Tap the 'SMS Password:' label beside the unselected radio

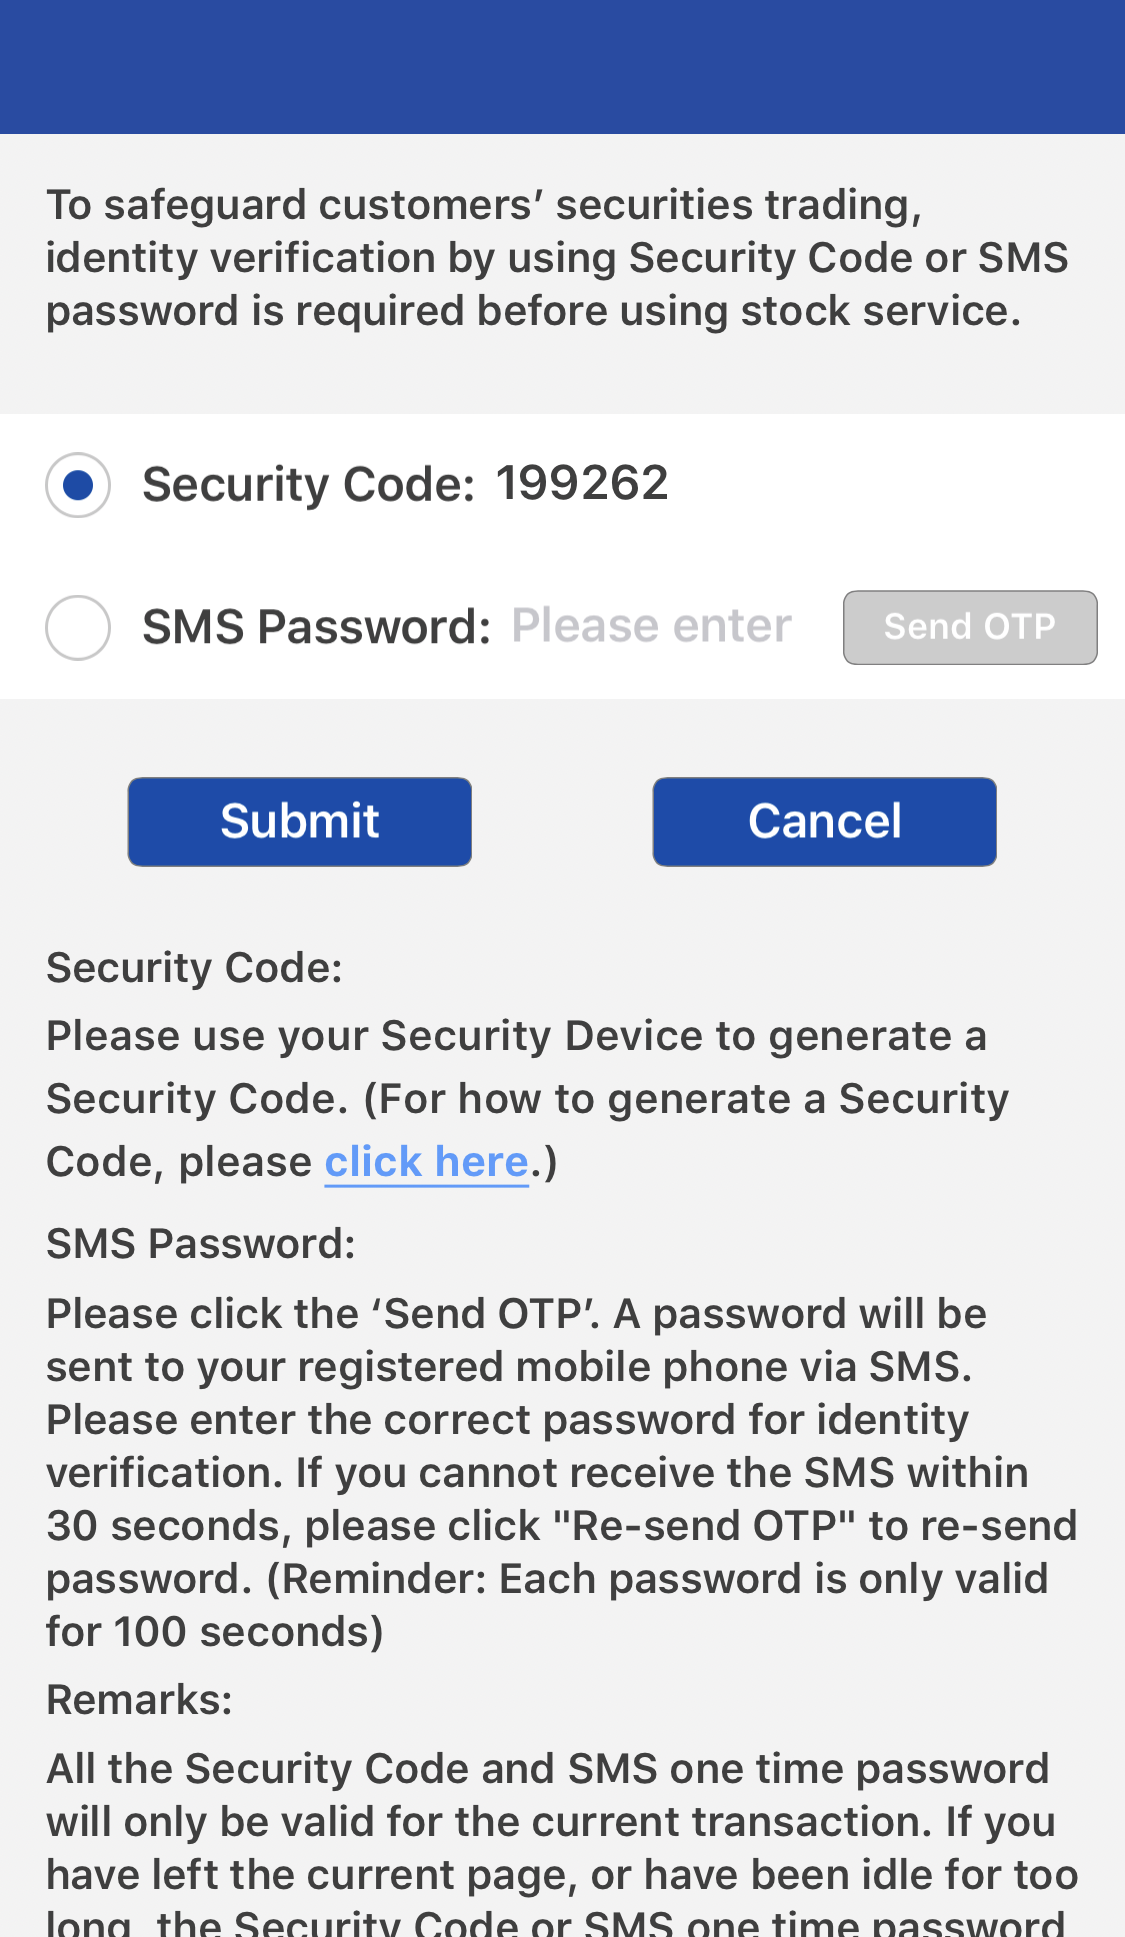[x=316, y=628]
